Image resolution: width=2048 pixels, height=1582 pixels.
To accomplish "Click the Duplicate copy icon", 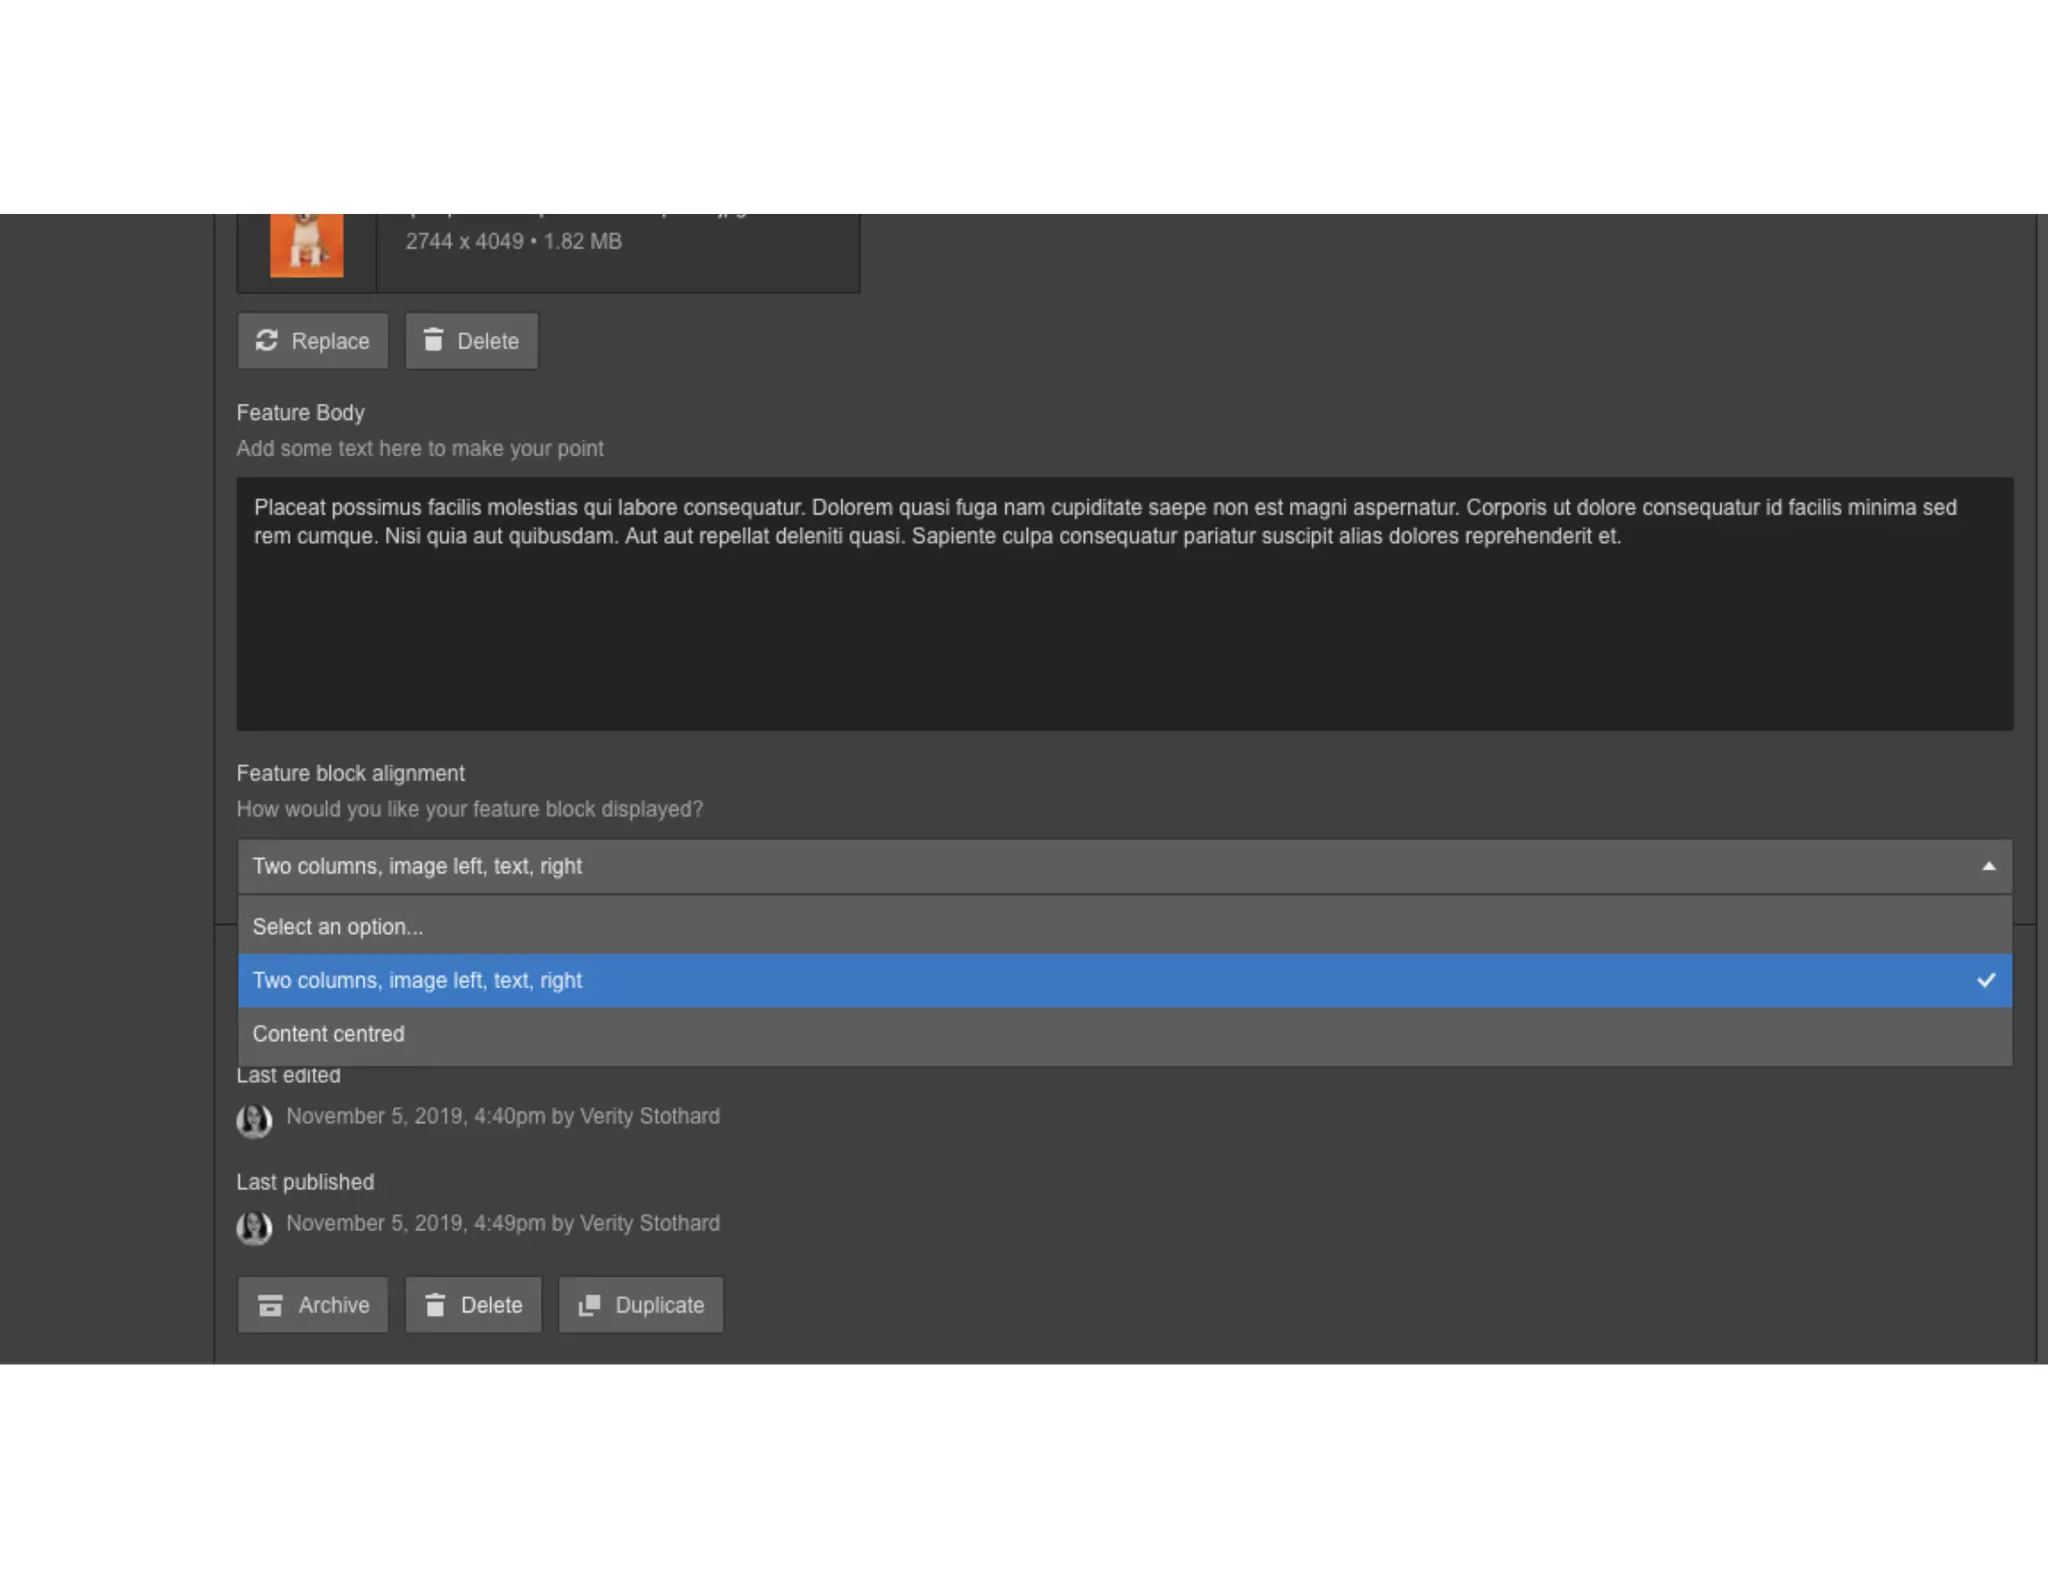I will coord(589,1305).
